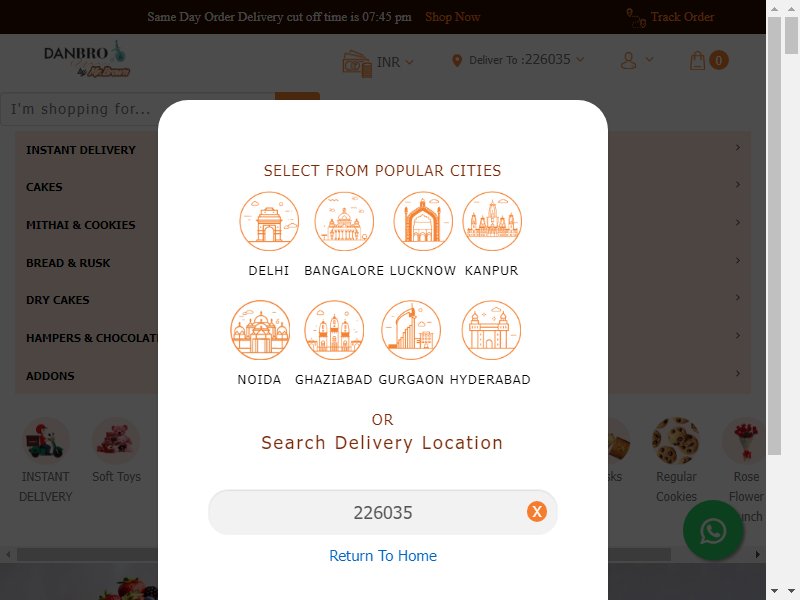Select the Ghaziabad city icon
Screen dimensions: 800x600
pos(334,330)
